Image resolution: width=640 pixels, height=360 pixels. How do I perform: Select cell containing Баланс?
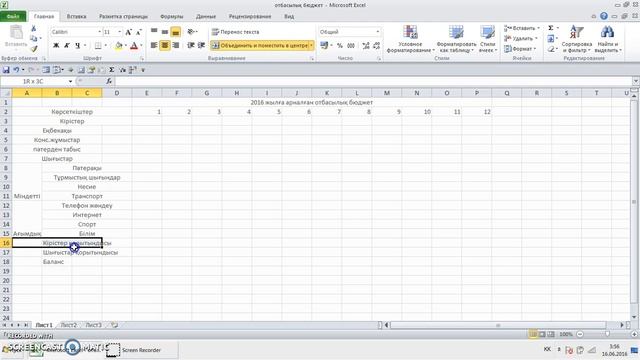point(57,262)
